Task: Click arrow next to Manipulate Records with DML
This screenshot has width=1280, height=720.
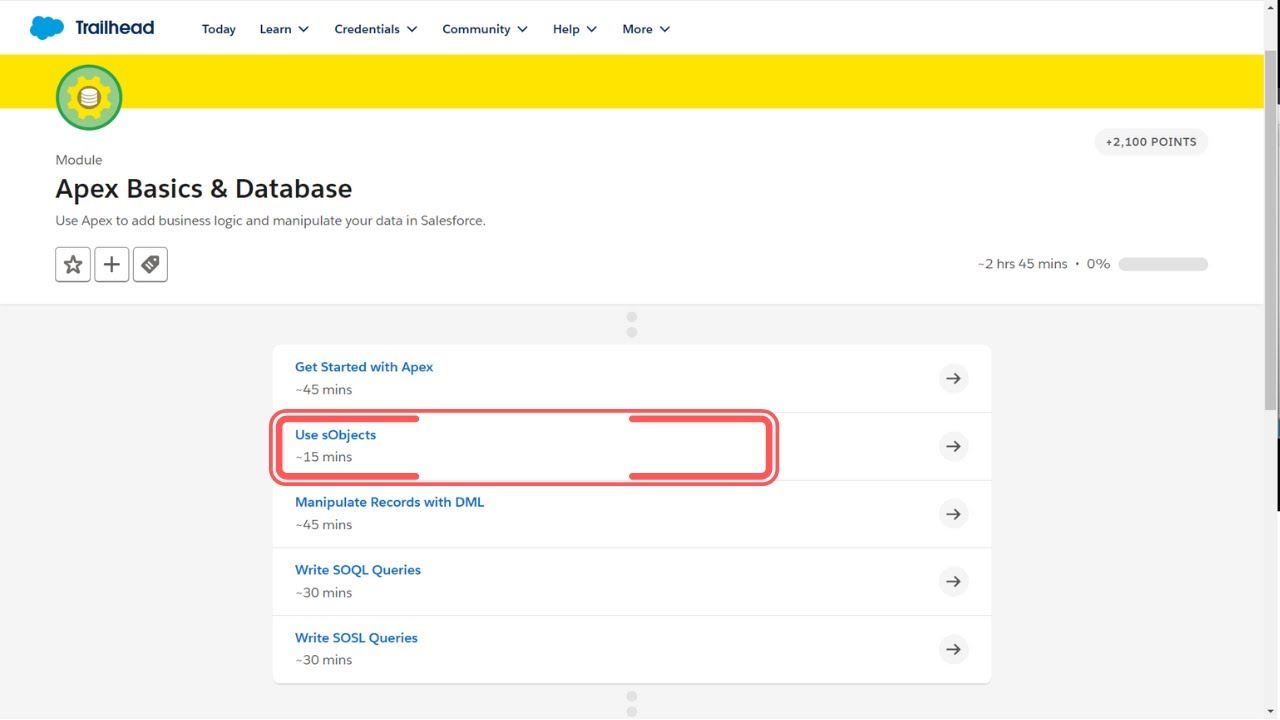Action: (954, 514)
